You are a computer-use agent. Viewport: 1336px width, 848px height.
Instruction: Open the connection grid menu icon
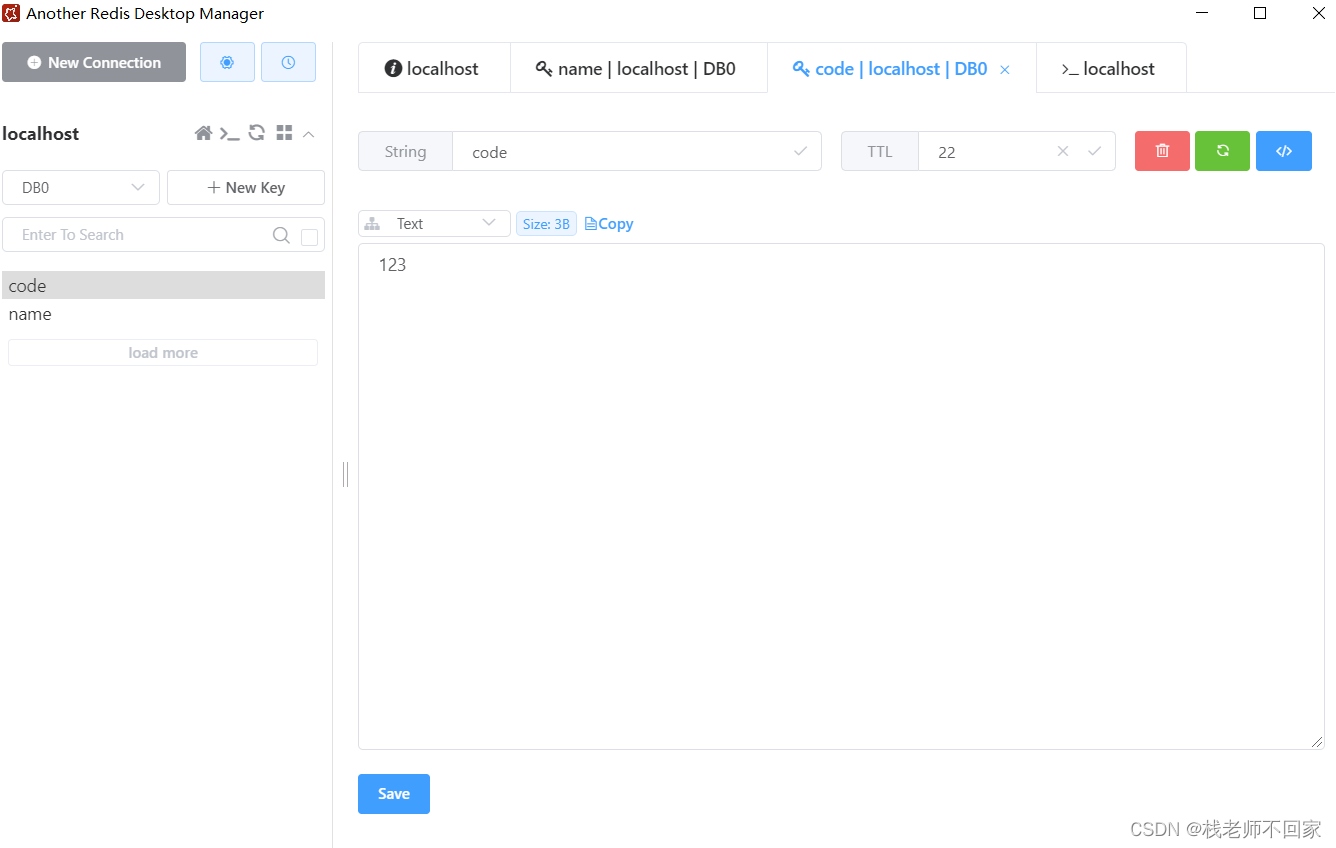[x=284, y=133]
